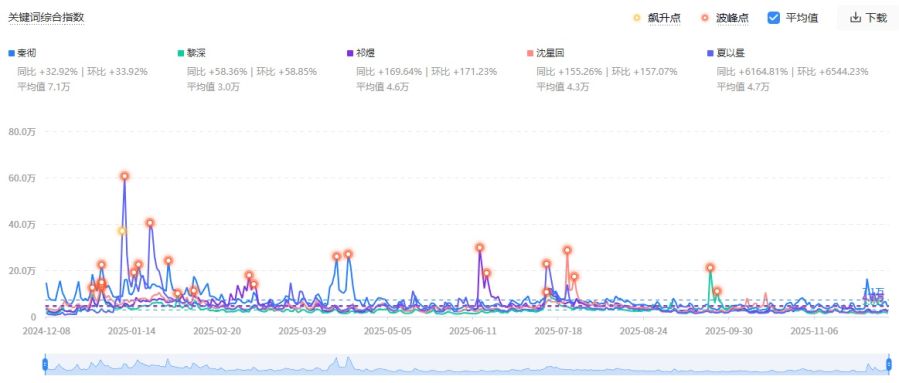Click the 2025-11-06 date label
899x383 pixels.
coord(814,331)
